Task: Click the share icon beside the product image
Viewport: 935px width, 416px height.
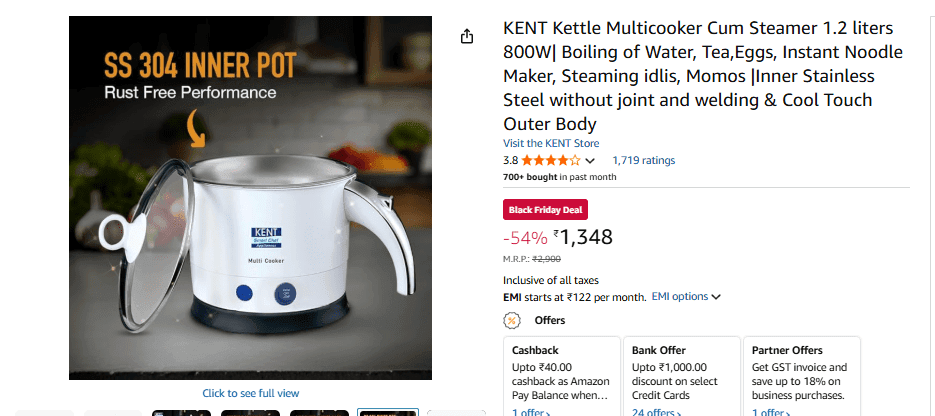Action: pos(466,36)
